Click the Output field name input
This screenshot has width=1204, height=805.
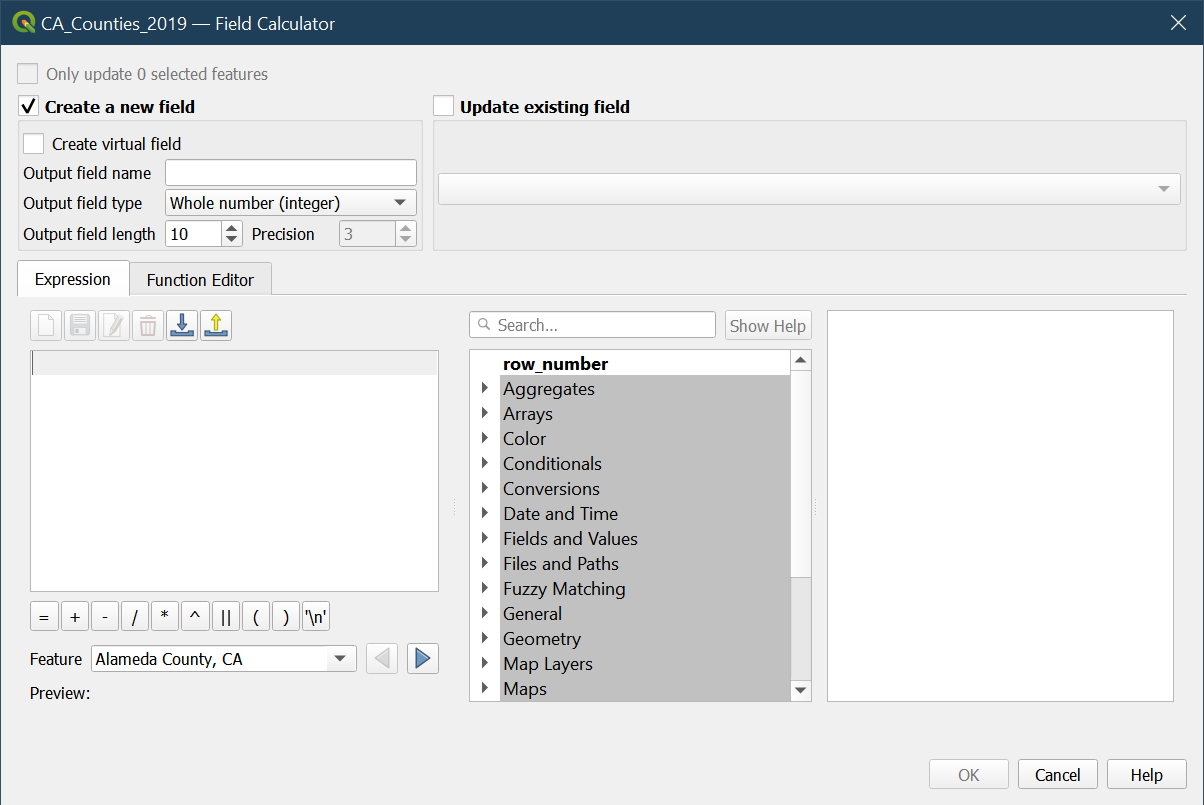click(290, 173)
